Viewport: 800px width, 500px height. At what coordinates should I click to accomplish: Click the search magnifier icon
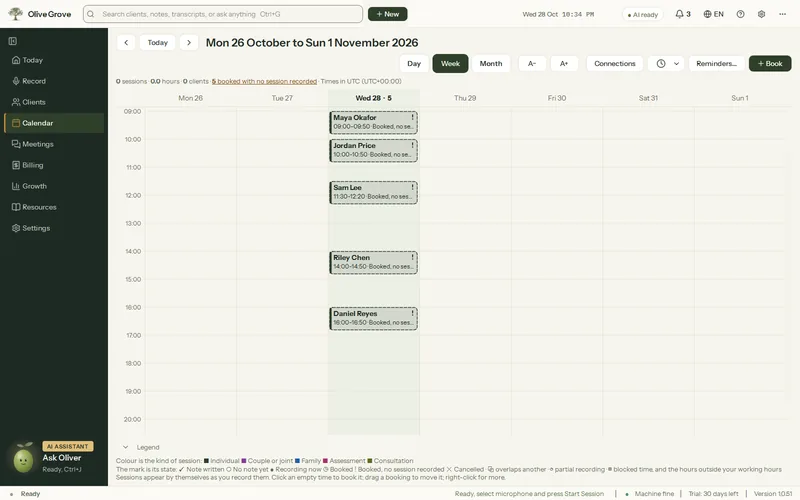tap(91, 14)
